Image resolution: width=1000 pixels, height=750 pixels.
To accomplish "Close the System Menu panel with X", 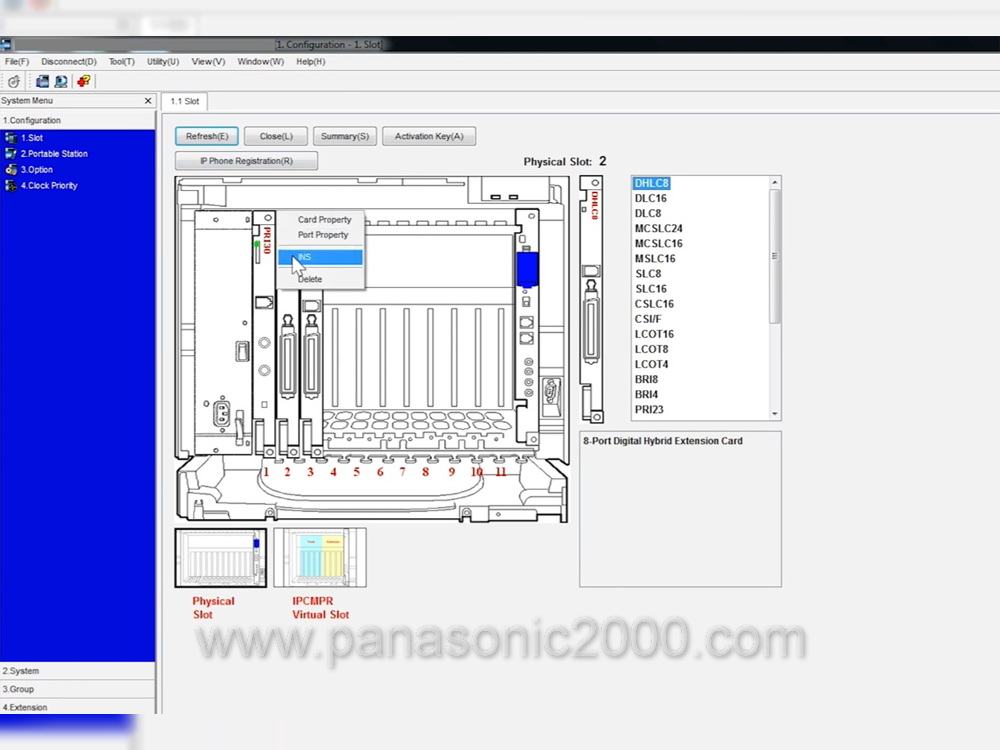I will pos(148,101).
